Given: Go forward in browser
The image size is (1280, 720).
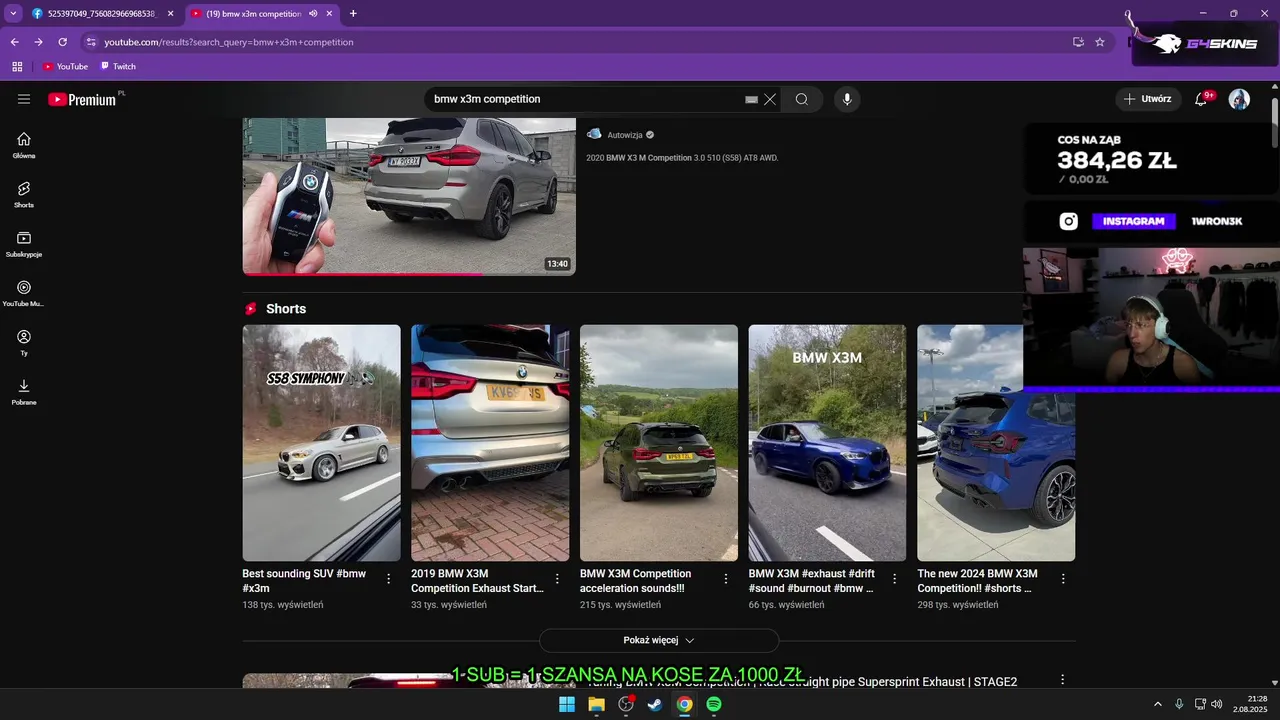Looking at the screenshot, I should click(38, 42).
